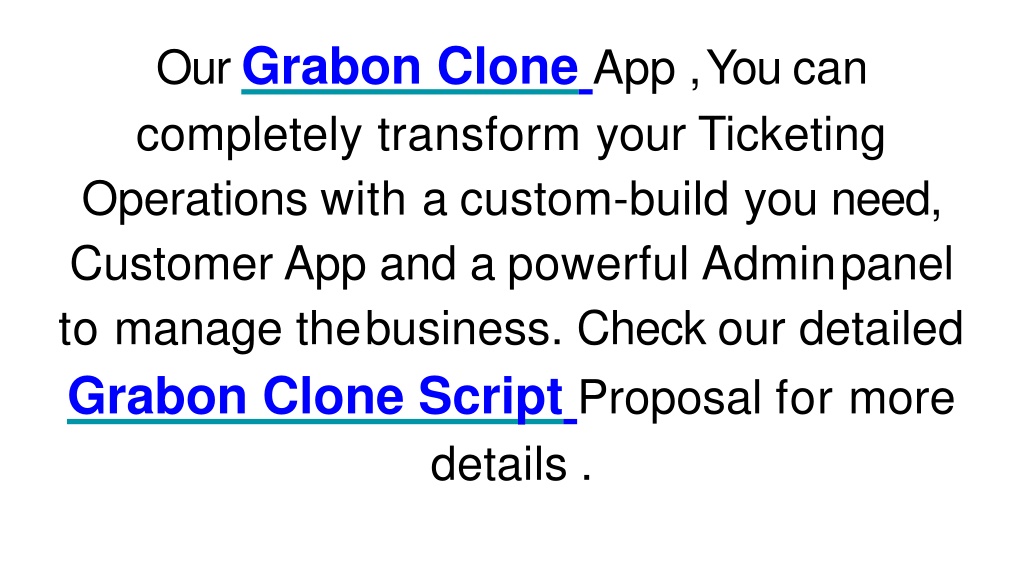Click the word 'App' after first link
The width and height of the screenshot is (1024, 576).
point(634,71)
